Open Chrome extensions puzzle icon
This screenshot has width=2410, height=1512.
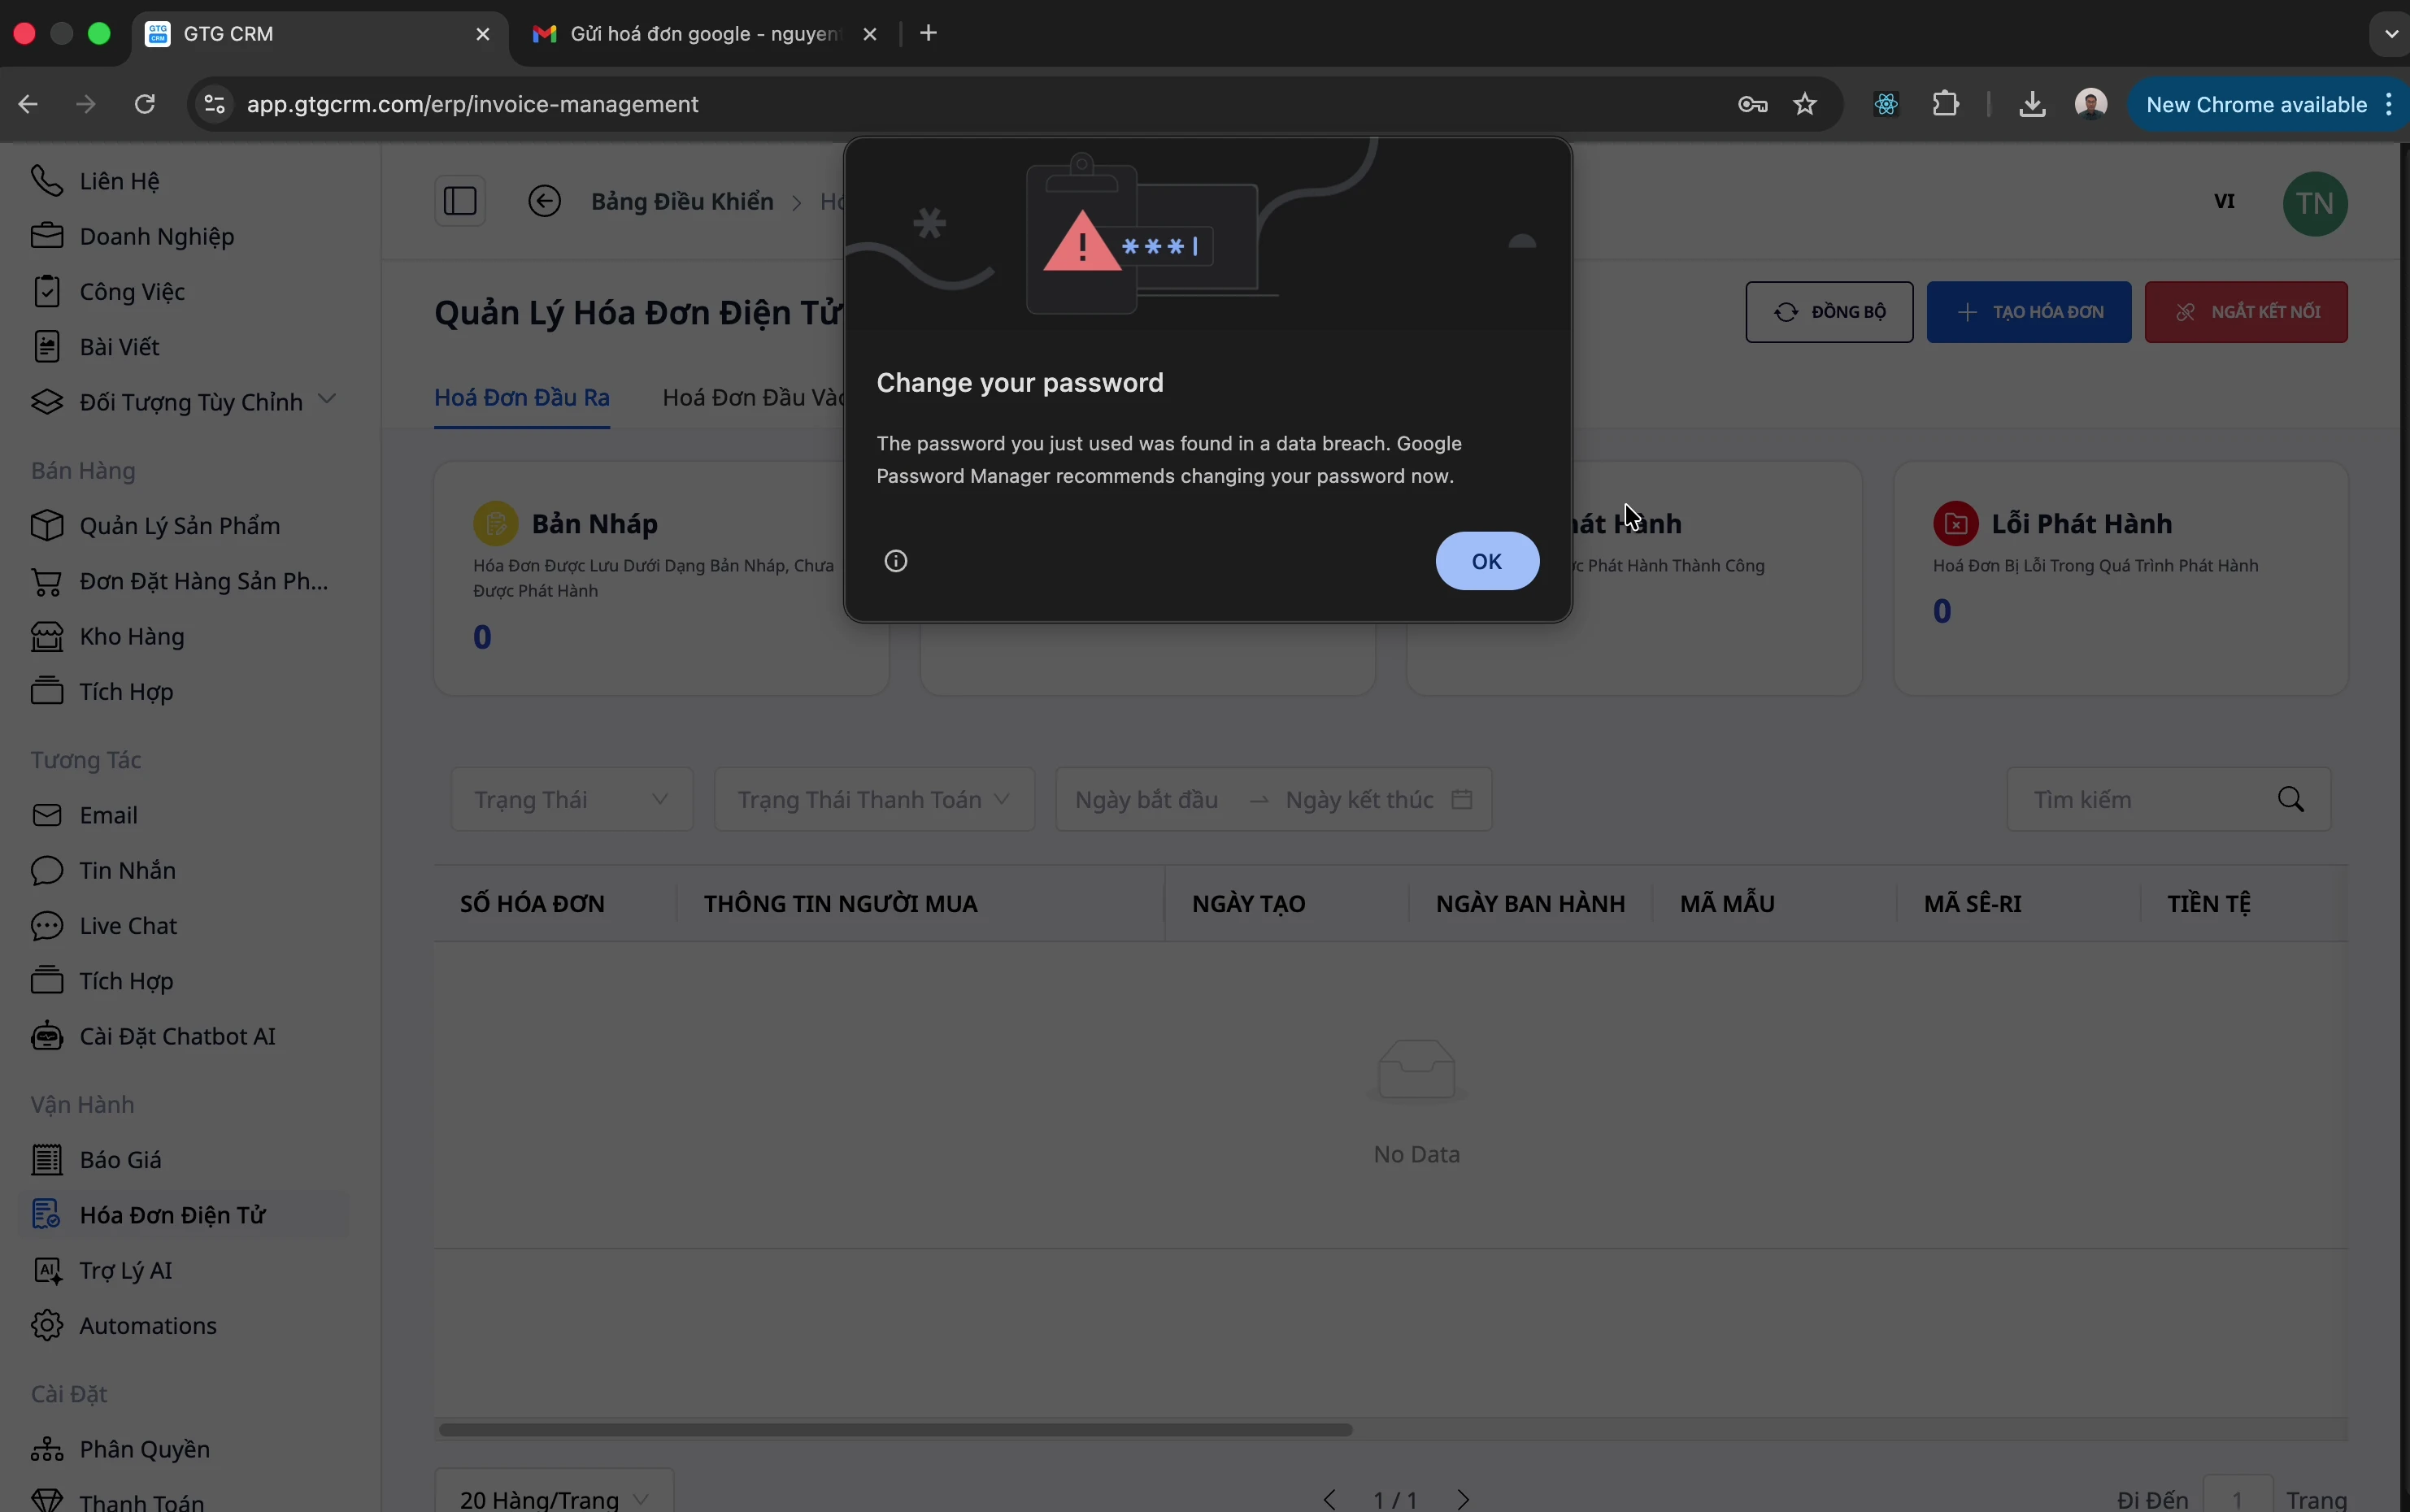(x=1947, y=105)
